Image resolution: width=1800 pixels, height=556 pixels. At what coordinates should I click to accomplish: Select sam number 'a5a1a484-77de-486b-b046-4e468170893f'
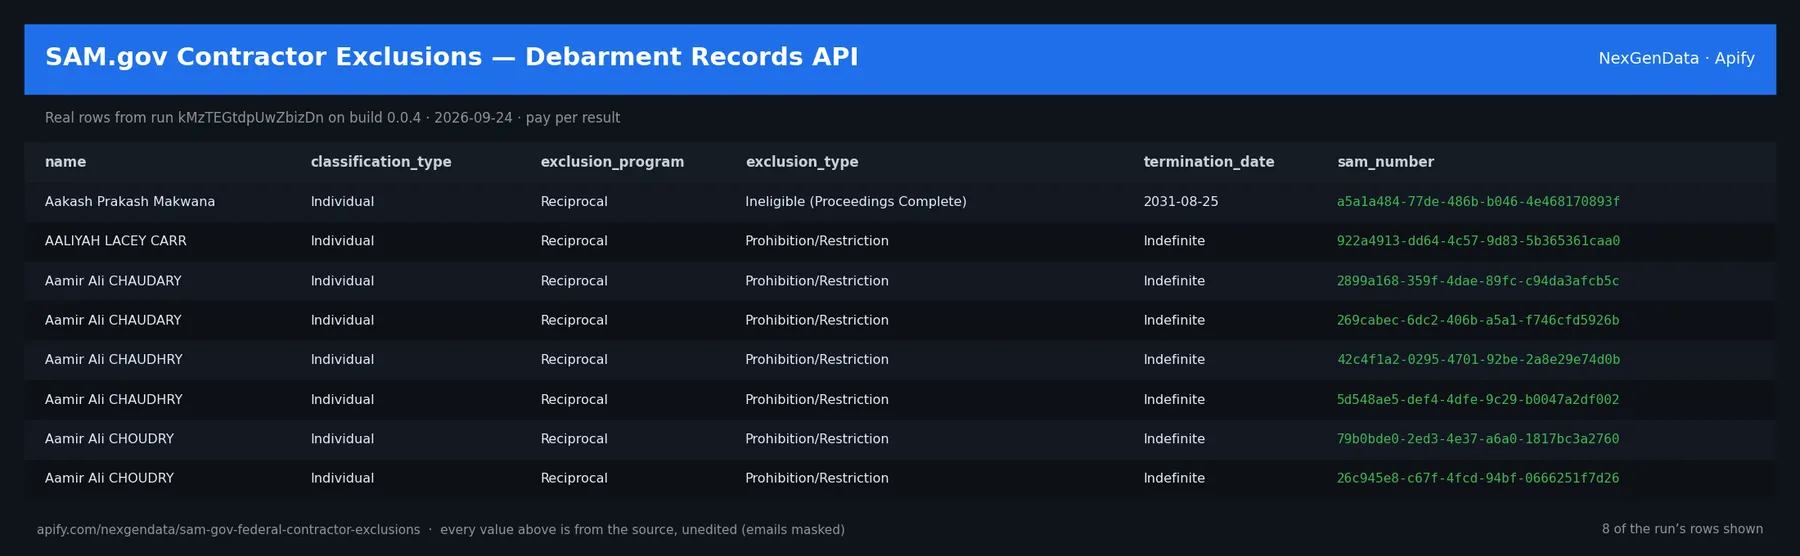click(1478, 202)
